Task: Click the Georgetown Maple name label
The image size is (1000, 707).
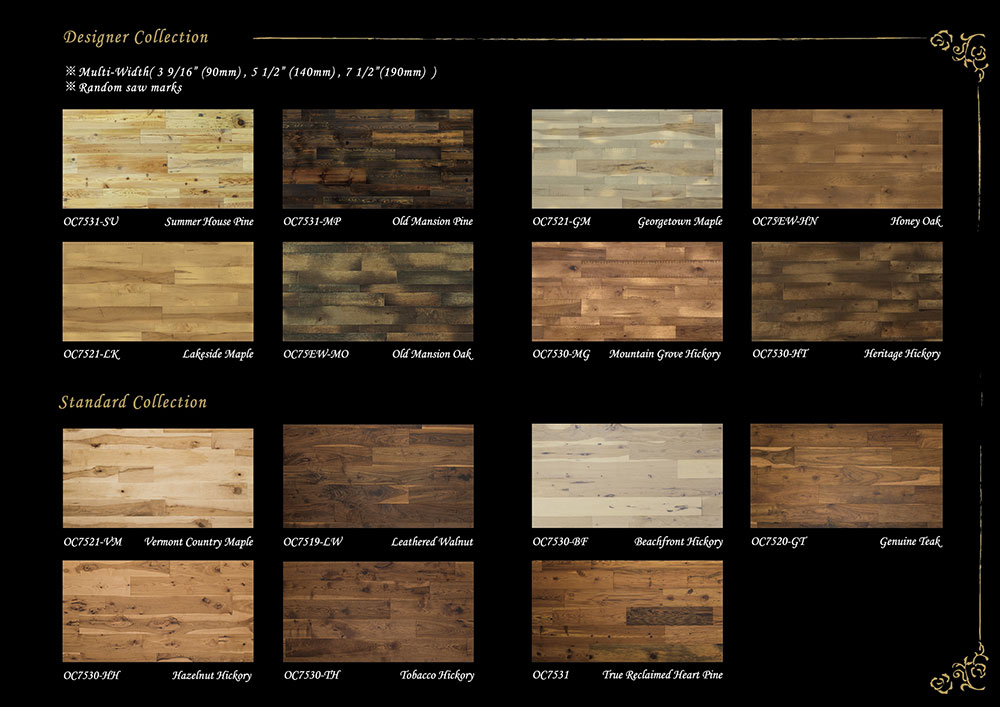Action: [x=680, y=222]
